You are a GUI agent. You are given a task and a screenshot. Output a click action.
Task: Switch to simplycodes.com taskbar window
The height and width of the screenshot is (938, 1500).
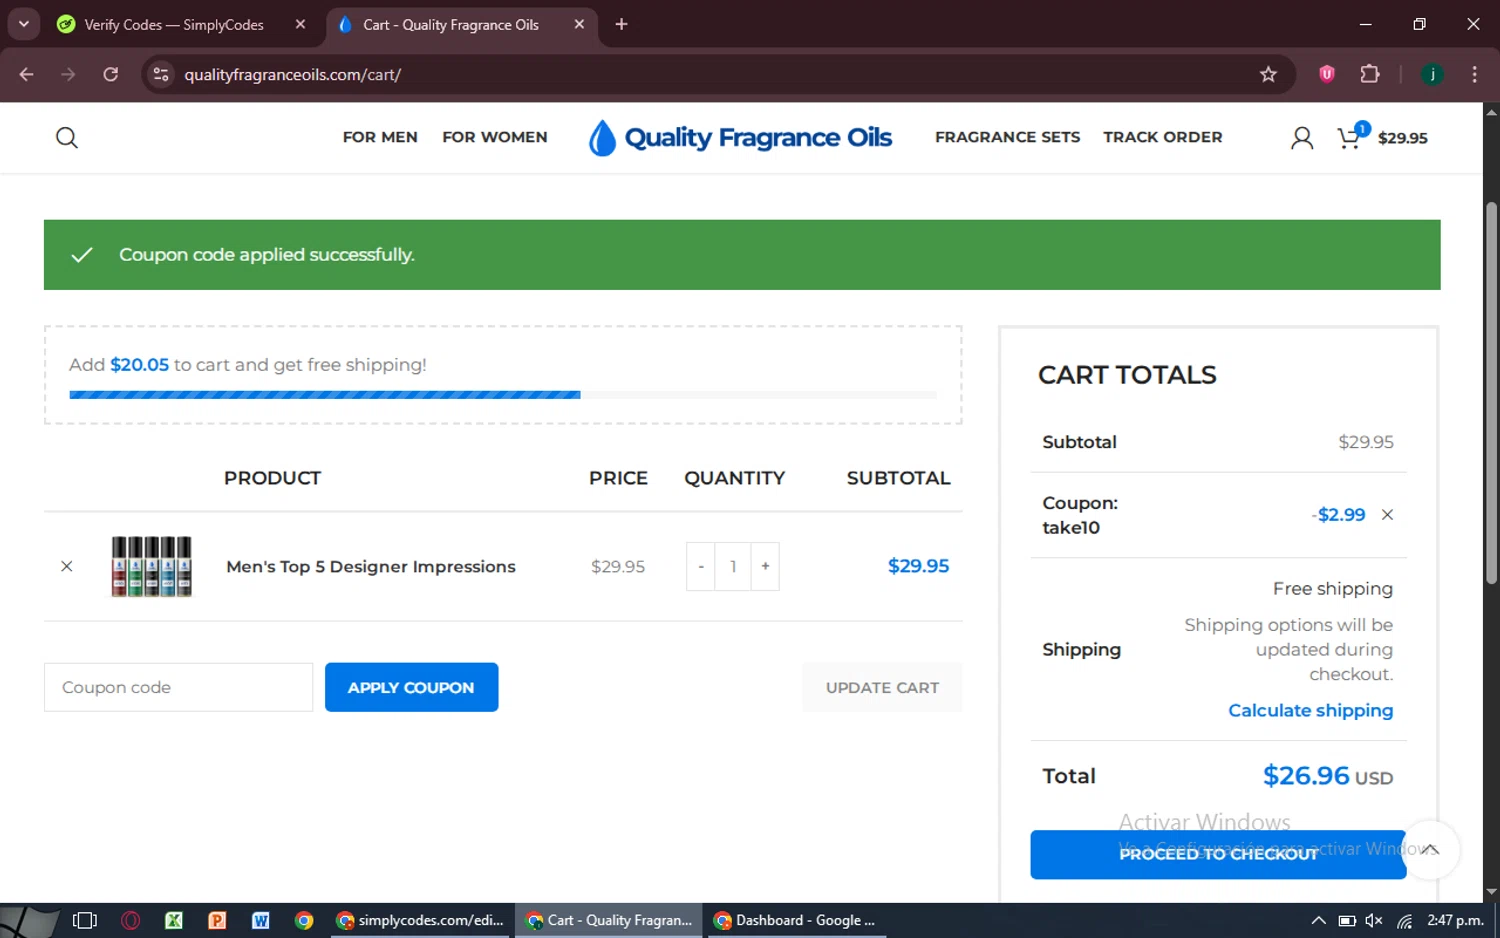(421, 920)
